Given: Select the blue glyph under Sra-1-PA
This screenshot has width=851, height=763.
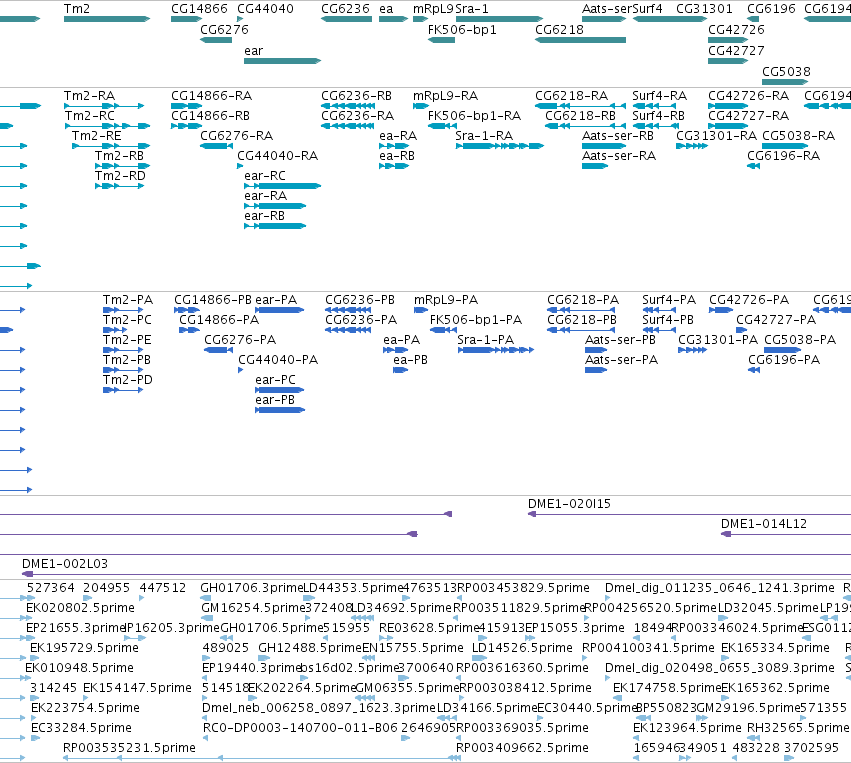Looking at the screenshot, I should (496, 350).
